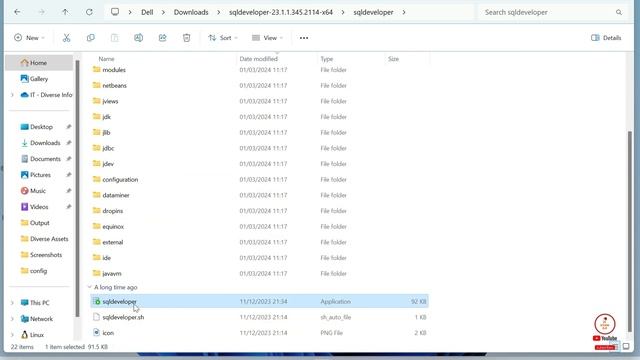Select the external folder row

tap(259, 242)
